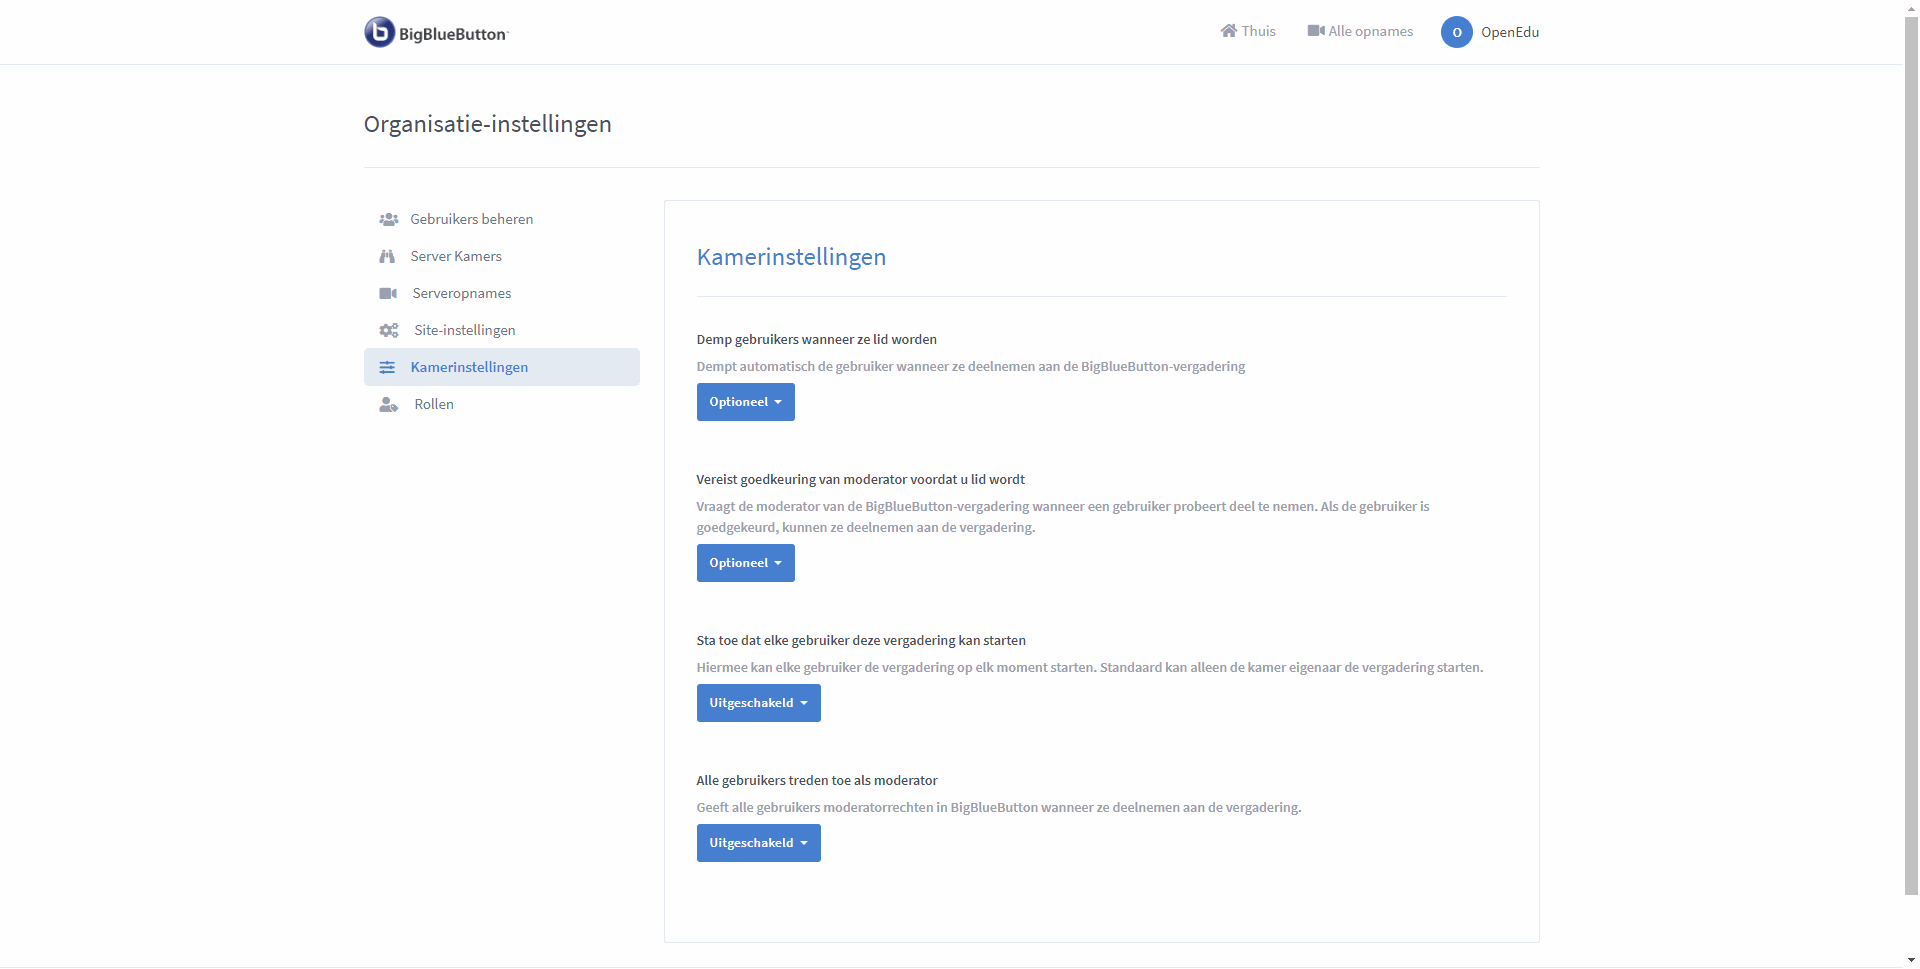Viewport: 1920px width, 969px height.
Task: Click the users icon for Gebruikers beheren
Action: tap(389, 219)
